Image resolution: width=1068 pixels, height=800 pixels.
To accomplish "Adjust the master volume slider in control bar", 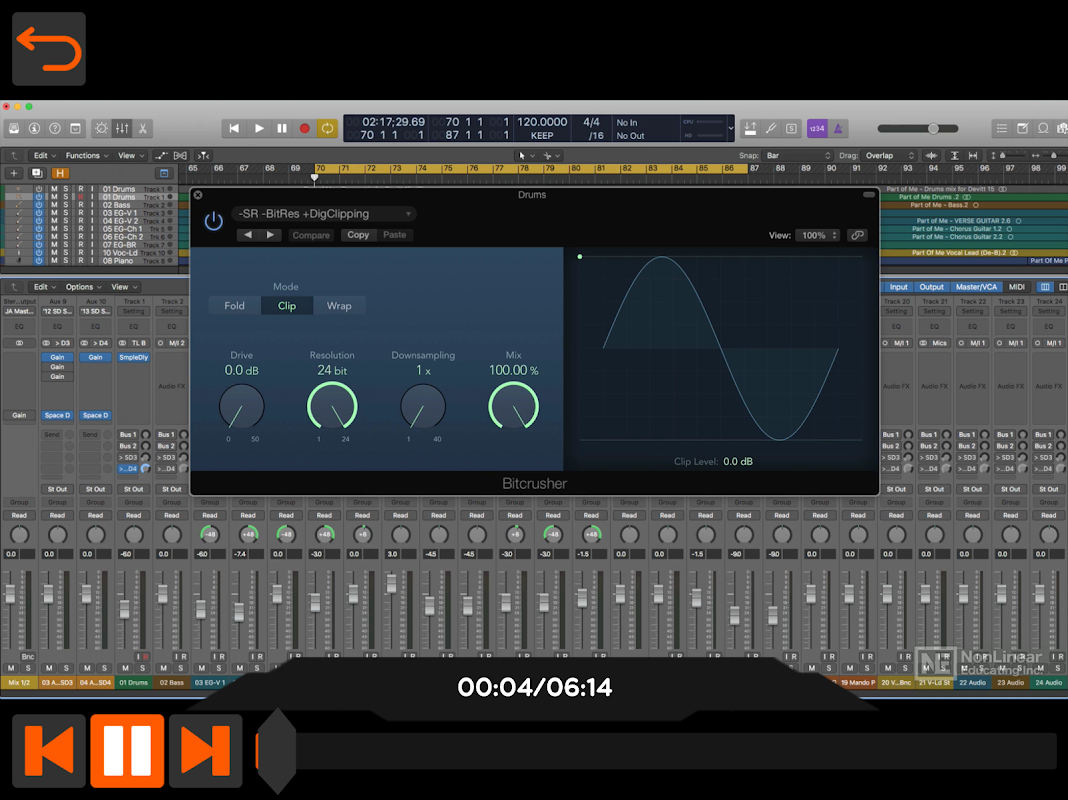I will [918, 128].
